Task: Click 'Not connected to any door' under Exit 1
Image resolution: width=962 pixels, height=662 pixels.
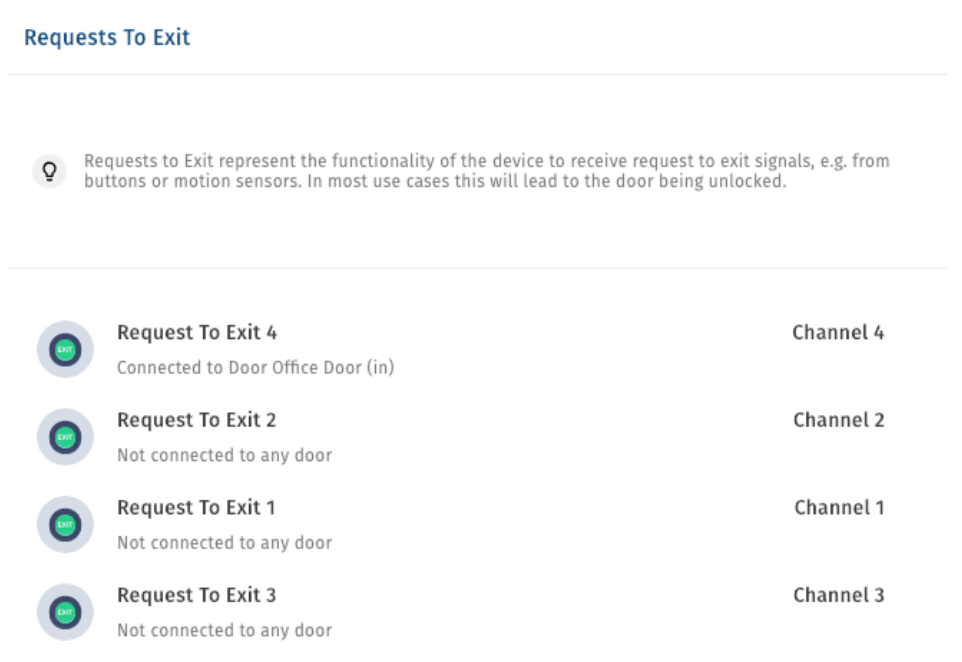Action: point(225,543)
